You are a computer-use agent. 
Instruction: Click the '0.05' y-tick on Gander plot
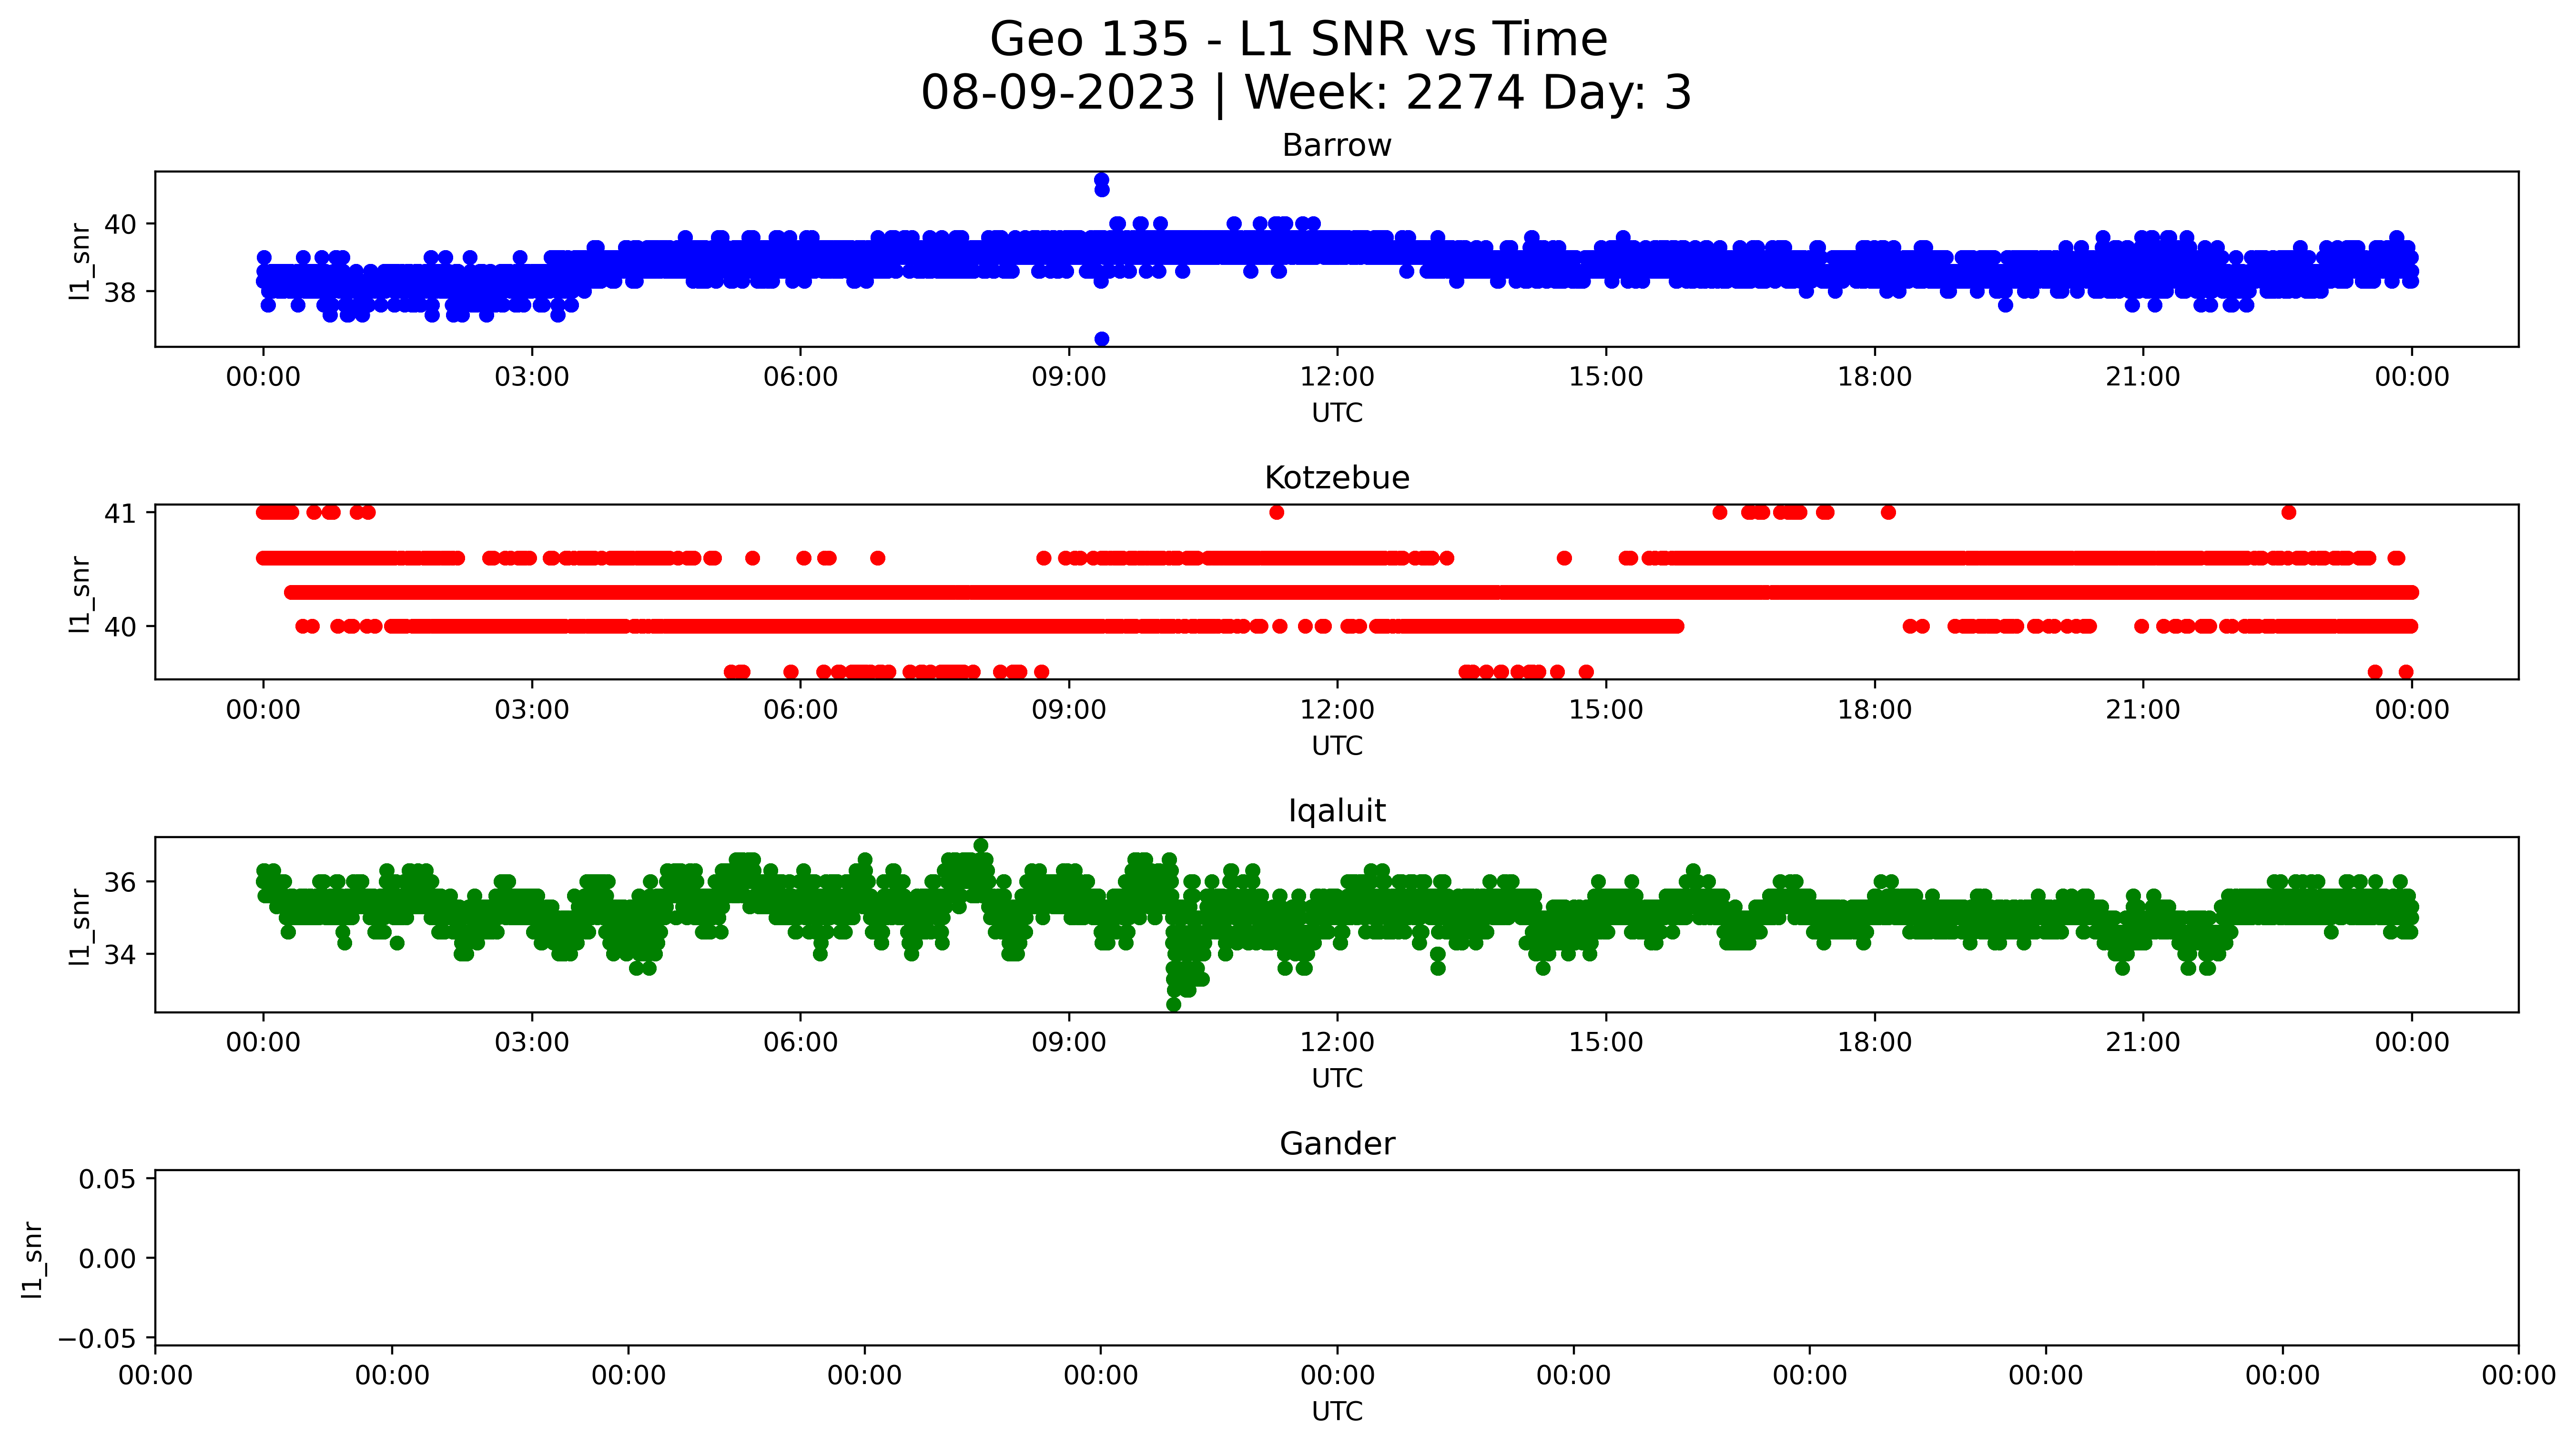pos(108,1180)
